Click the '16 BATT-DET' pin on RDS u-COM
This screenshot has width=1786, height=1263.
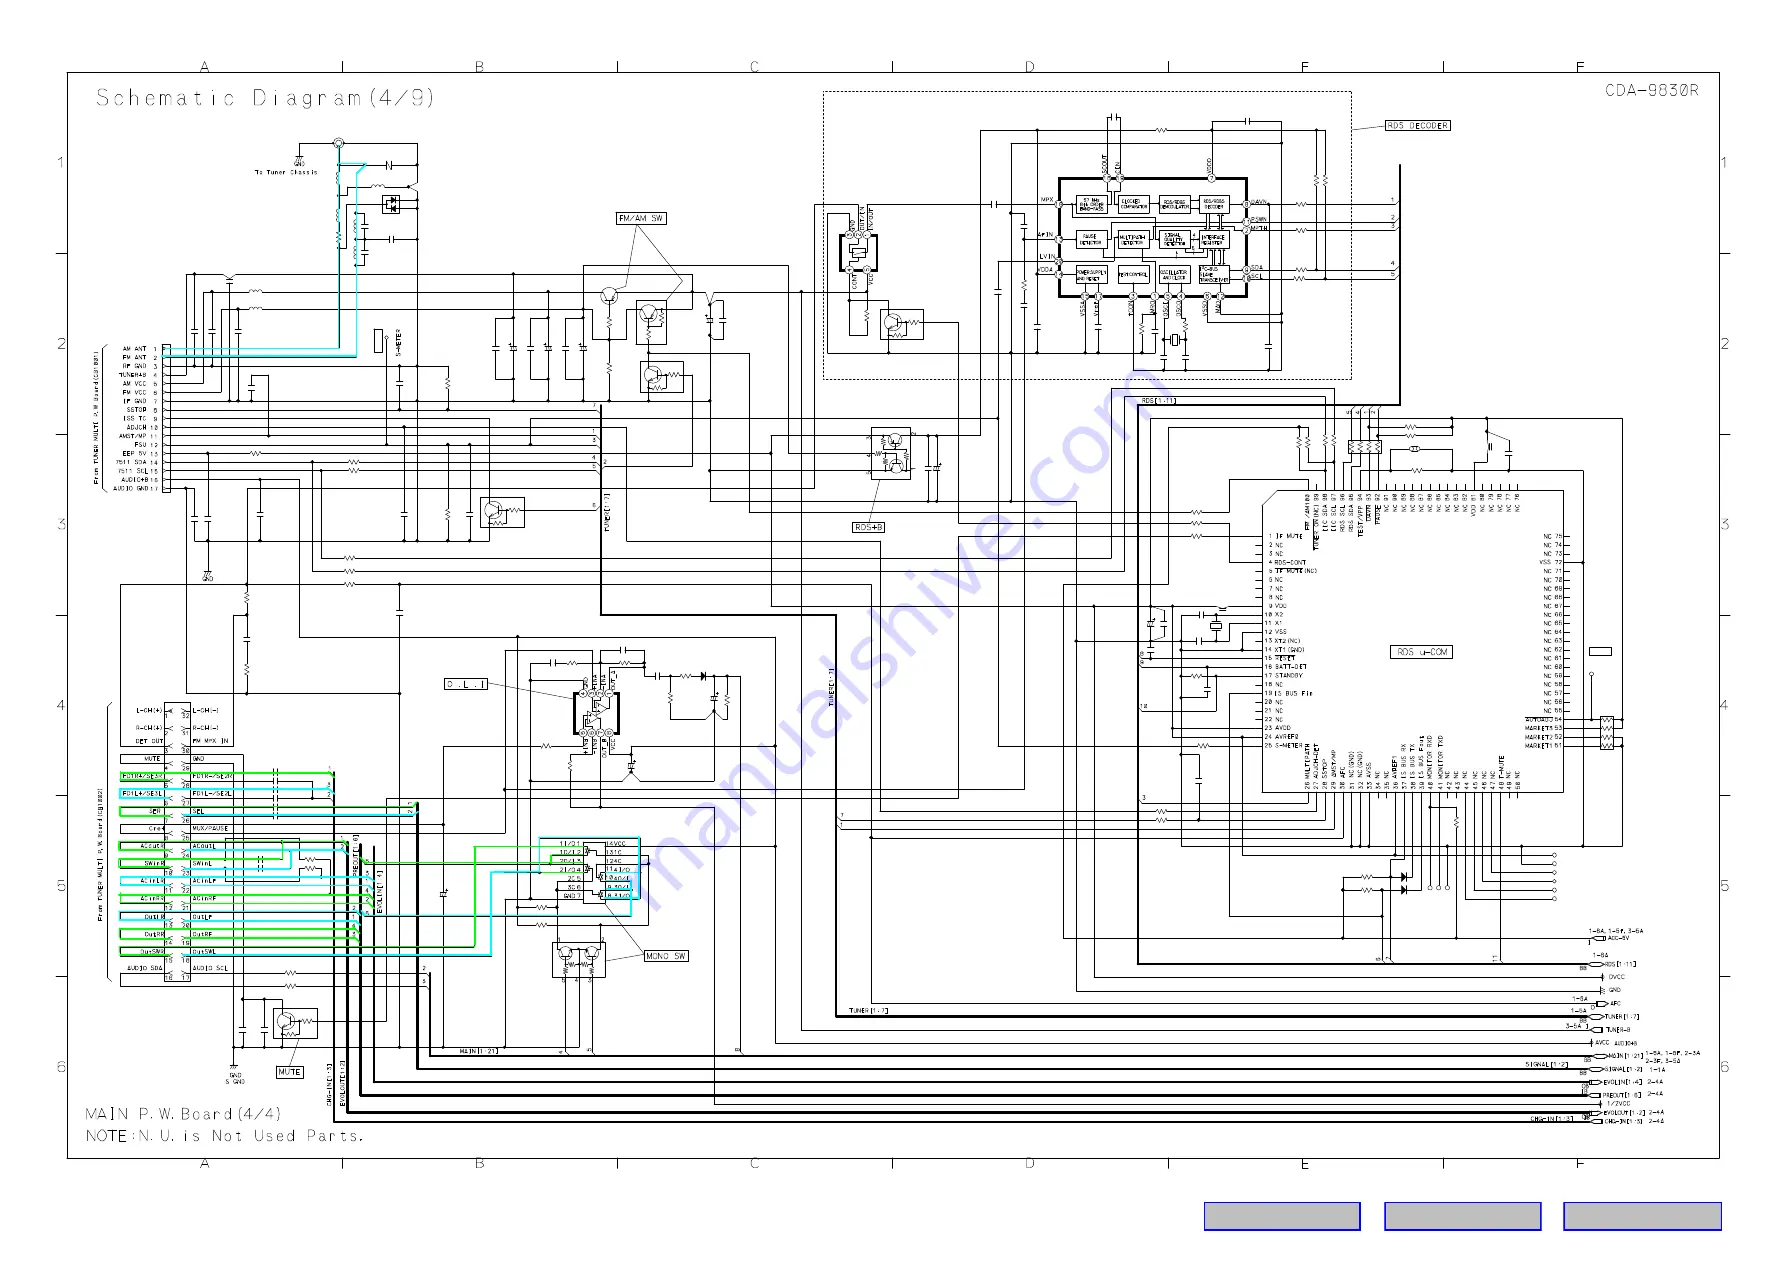pos(1286,667)
